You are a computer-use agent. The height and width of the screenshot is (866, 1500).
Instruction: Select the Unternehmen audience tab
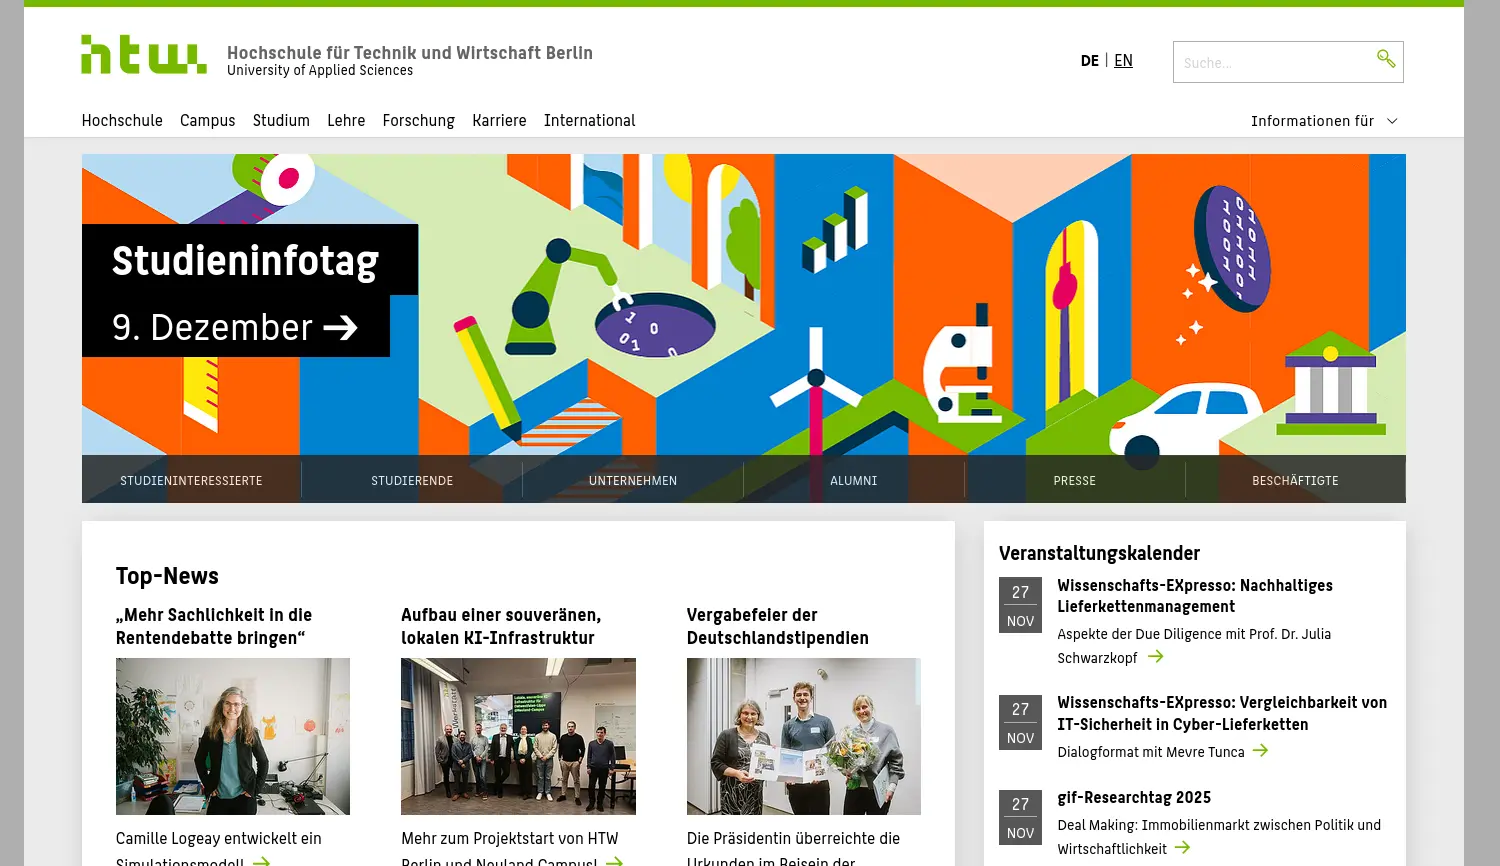632,480
